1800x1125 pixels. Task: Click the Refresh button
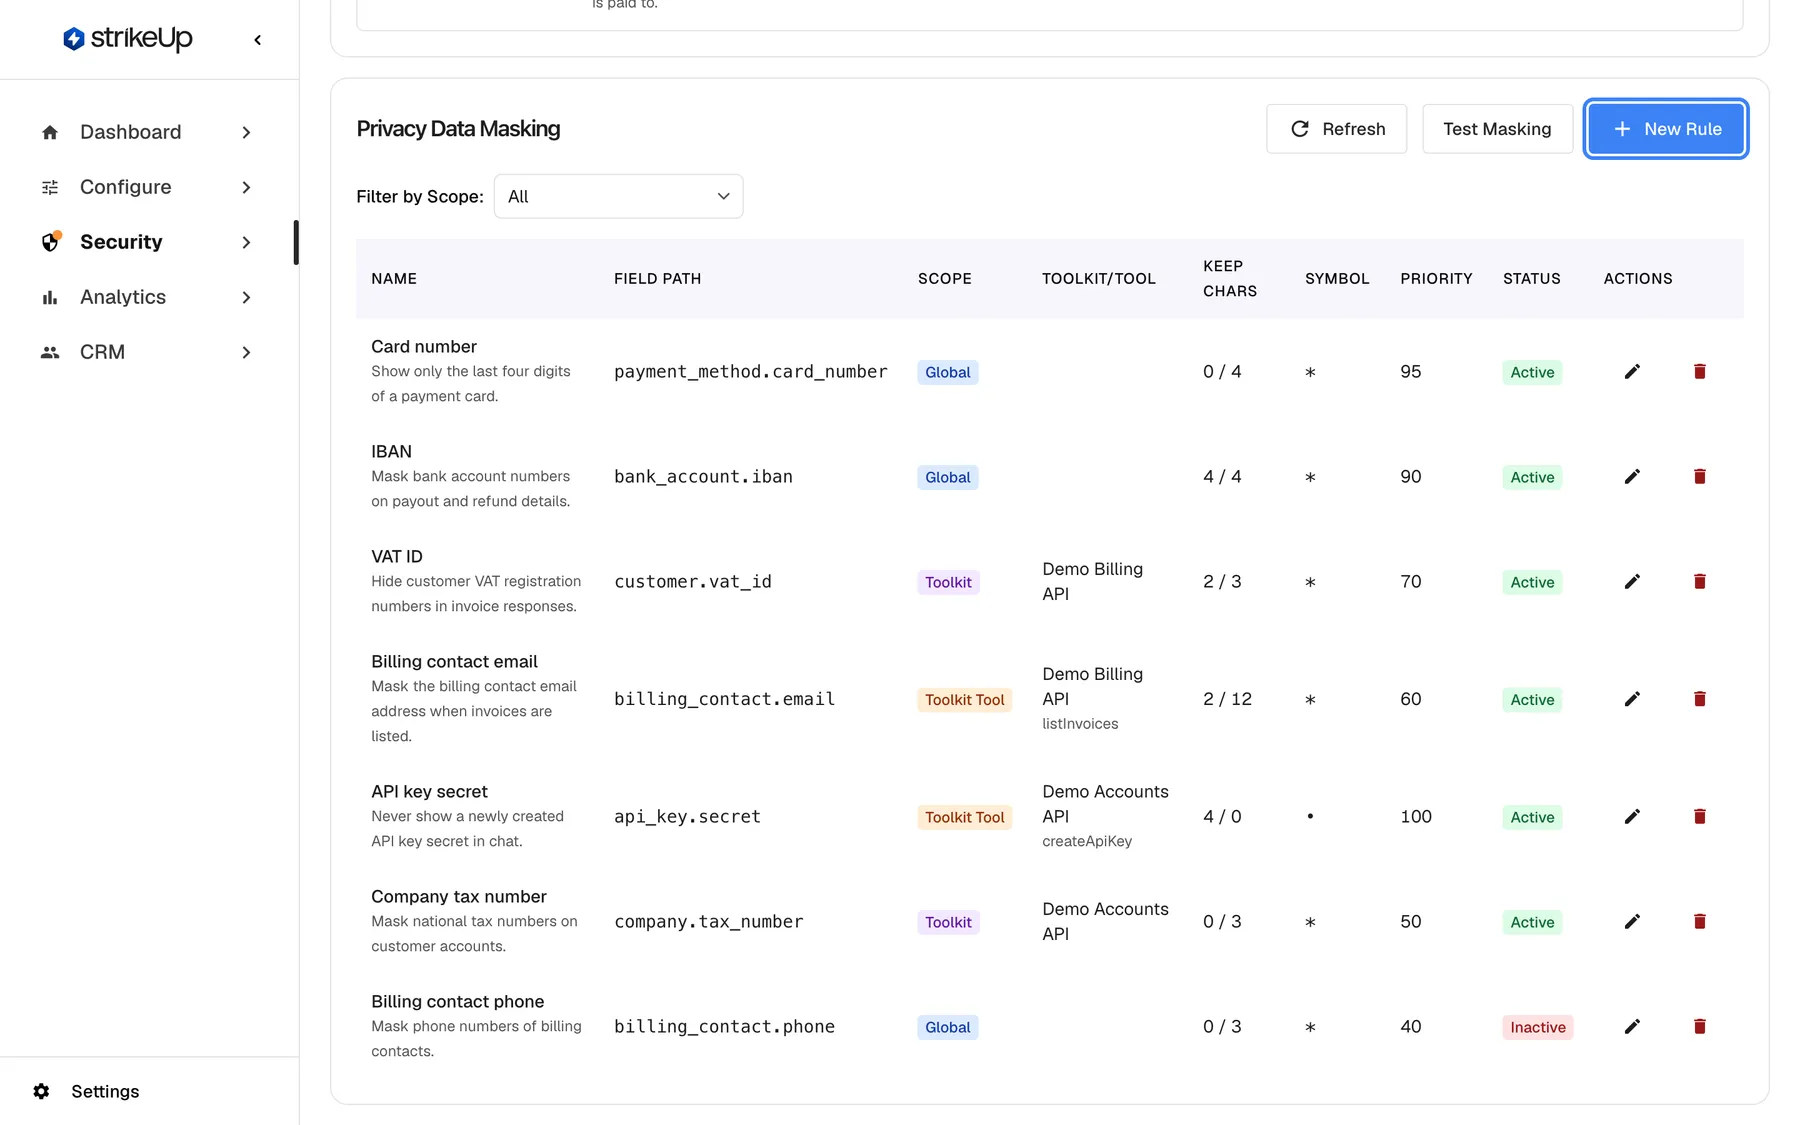click(x=1336, y=129)
